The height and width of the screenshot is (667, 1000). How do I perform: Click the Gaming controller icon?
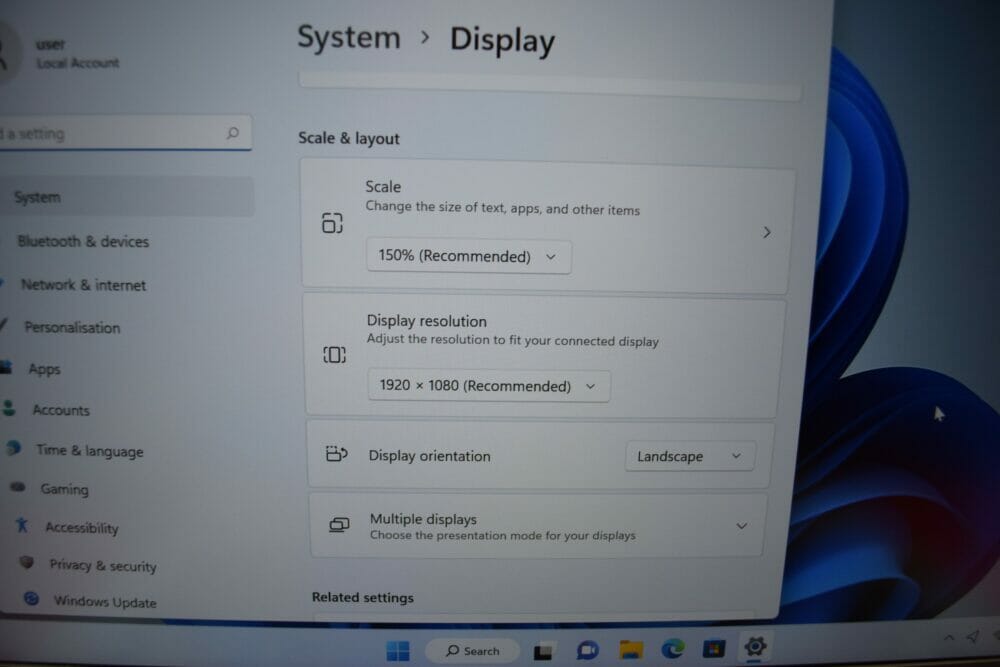(18, 487)
